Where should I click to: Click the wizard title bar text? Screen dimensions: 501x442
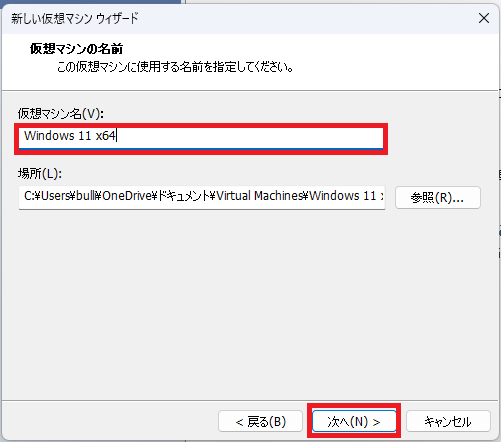(x=75, y=18)
